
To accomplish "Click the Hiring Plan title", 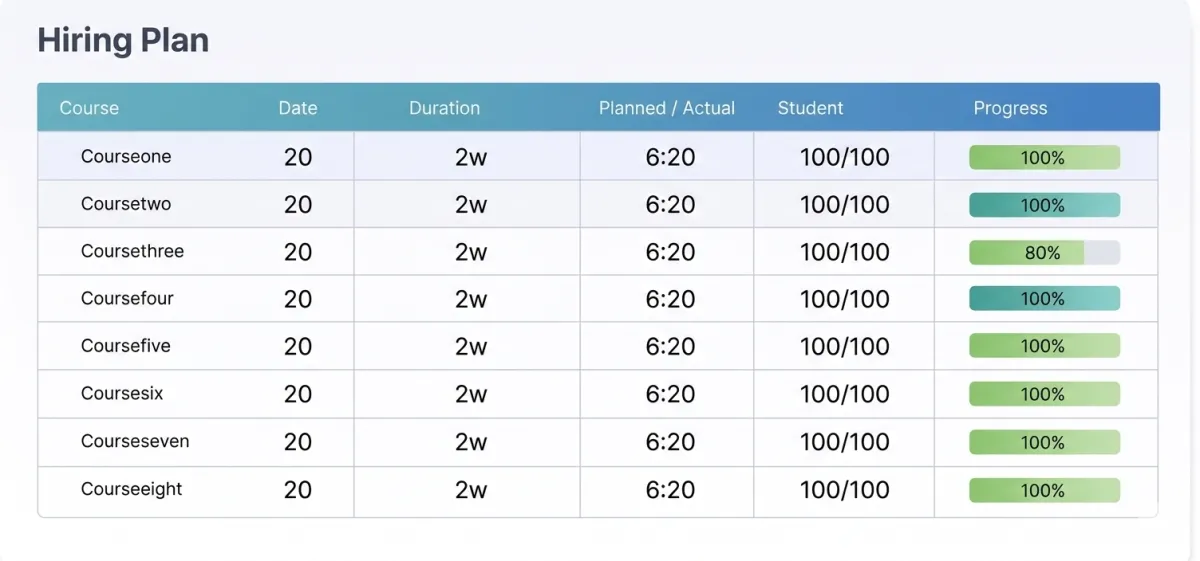I will pyautogui.click(x=123, y=41).
